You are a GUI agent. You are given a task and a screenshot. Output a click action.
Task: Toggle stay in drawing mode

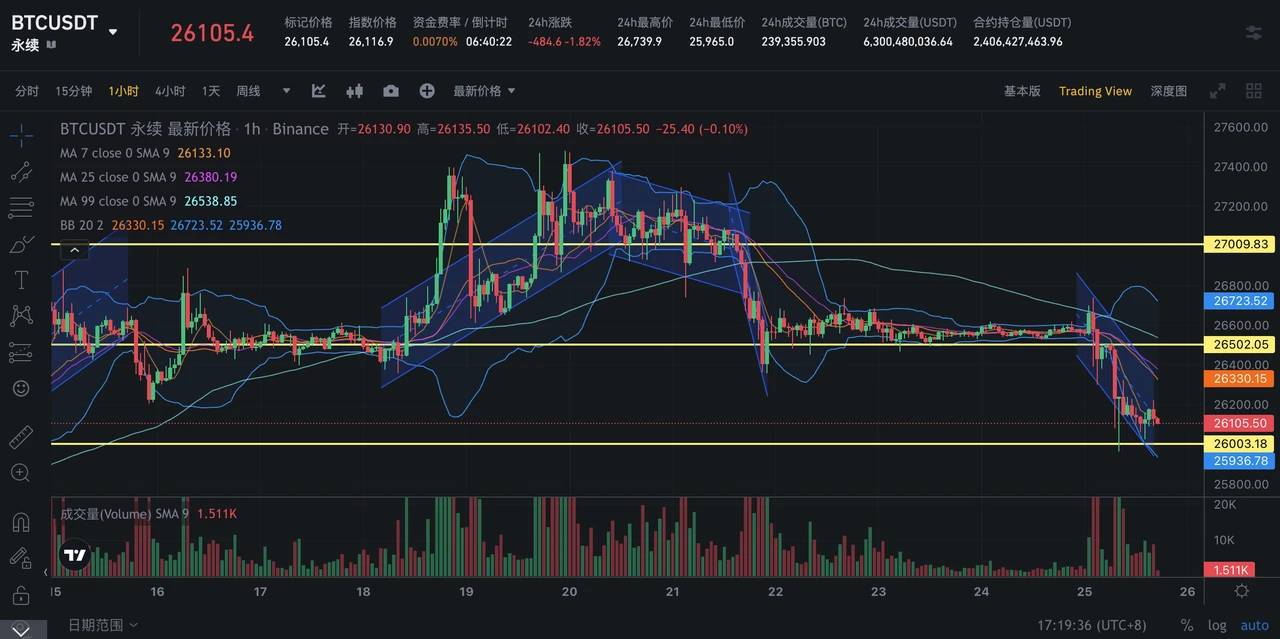pos(21,558)
